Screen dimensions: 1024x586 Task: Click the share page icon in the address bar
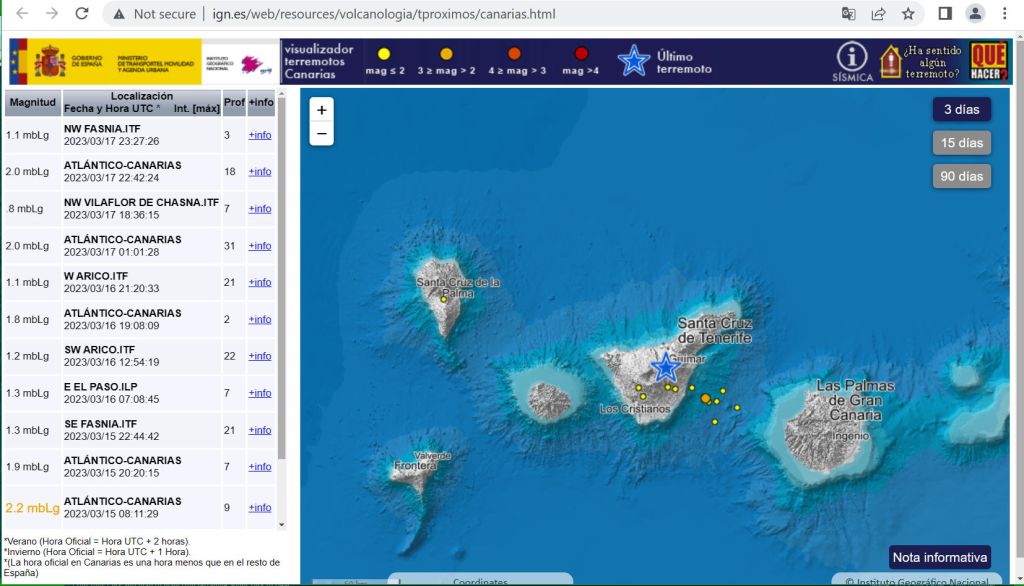tap(878, 14)
